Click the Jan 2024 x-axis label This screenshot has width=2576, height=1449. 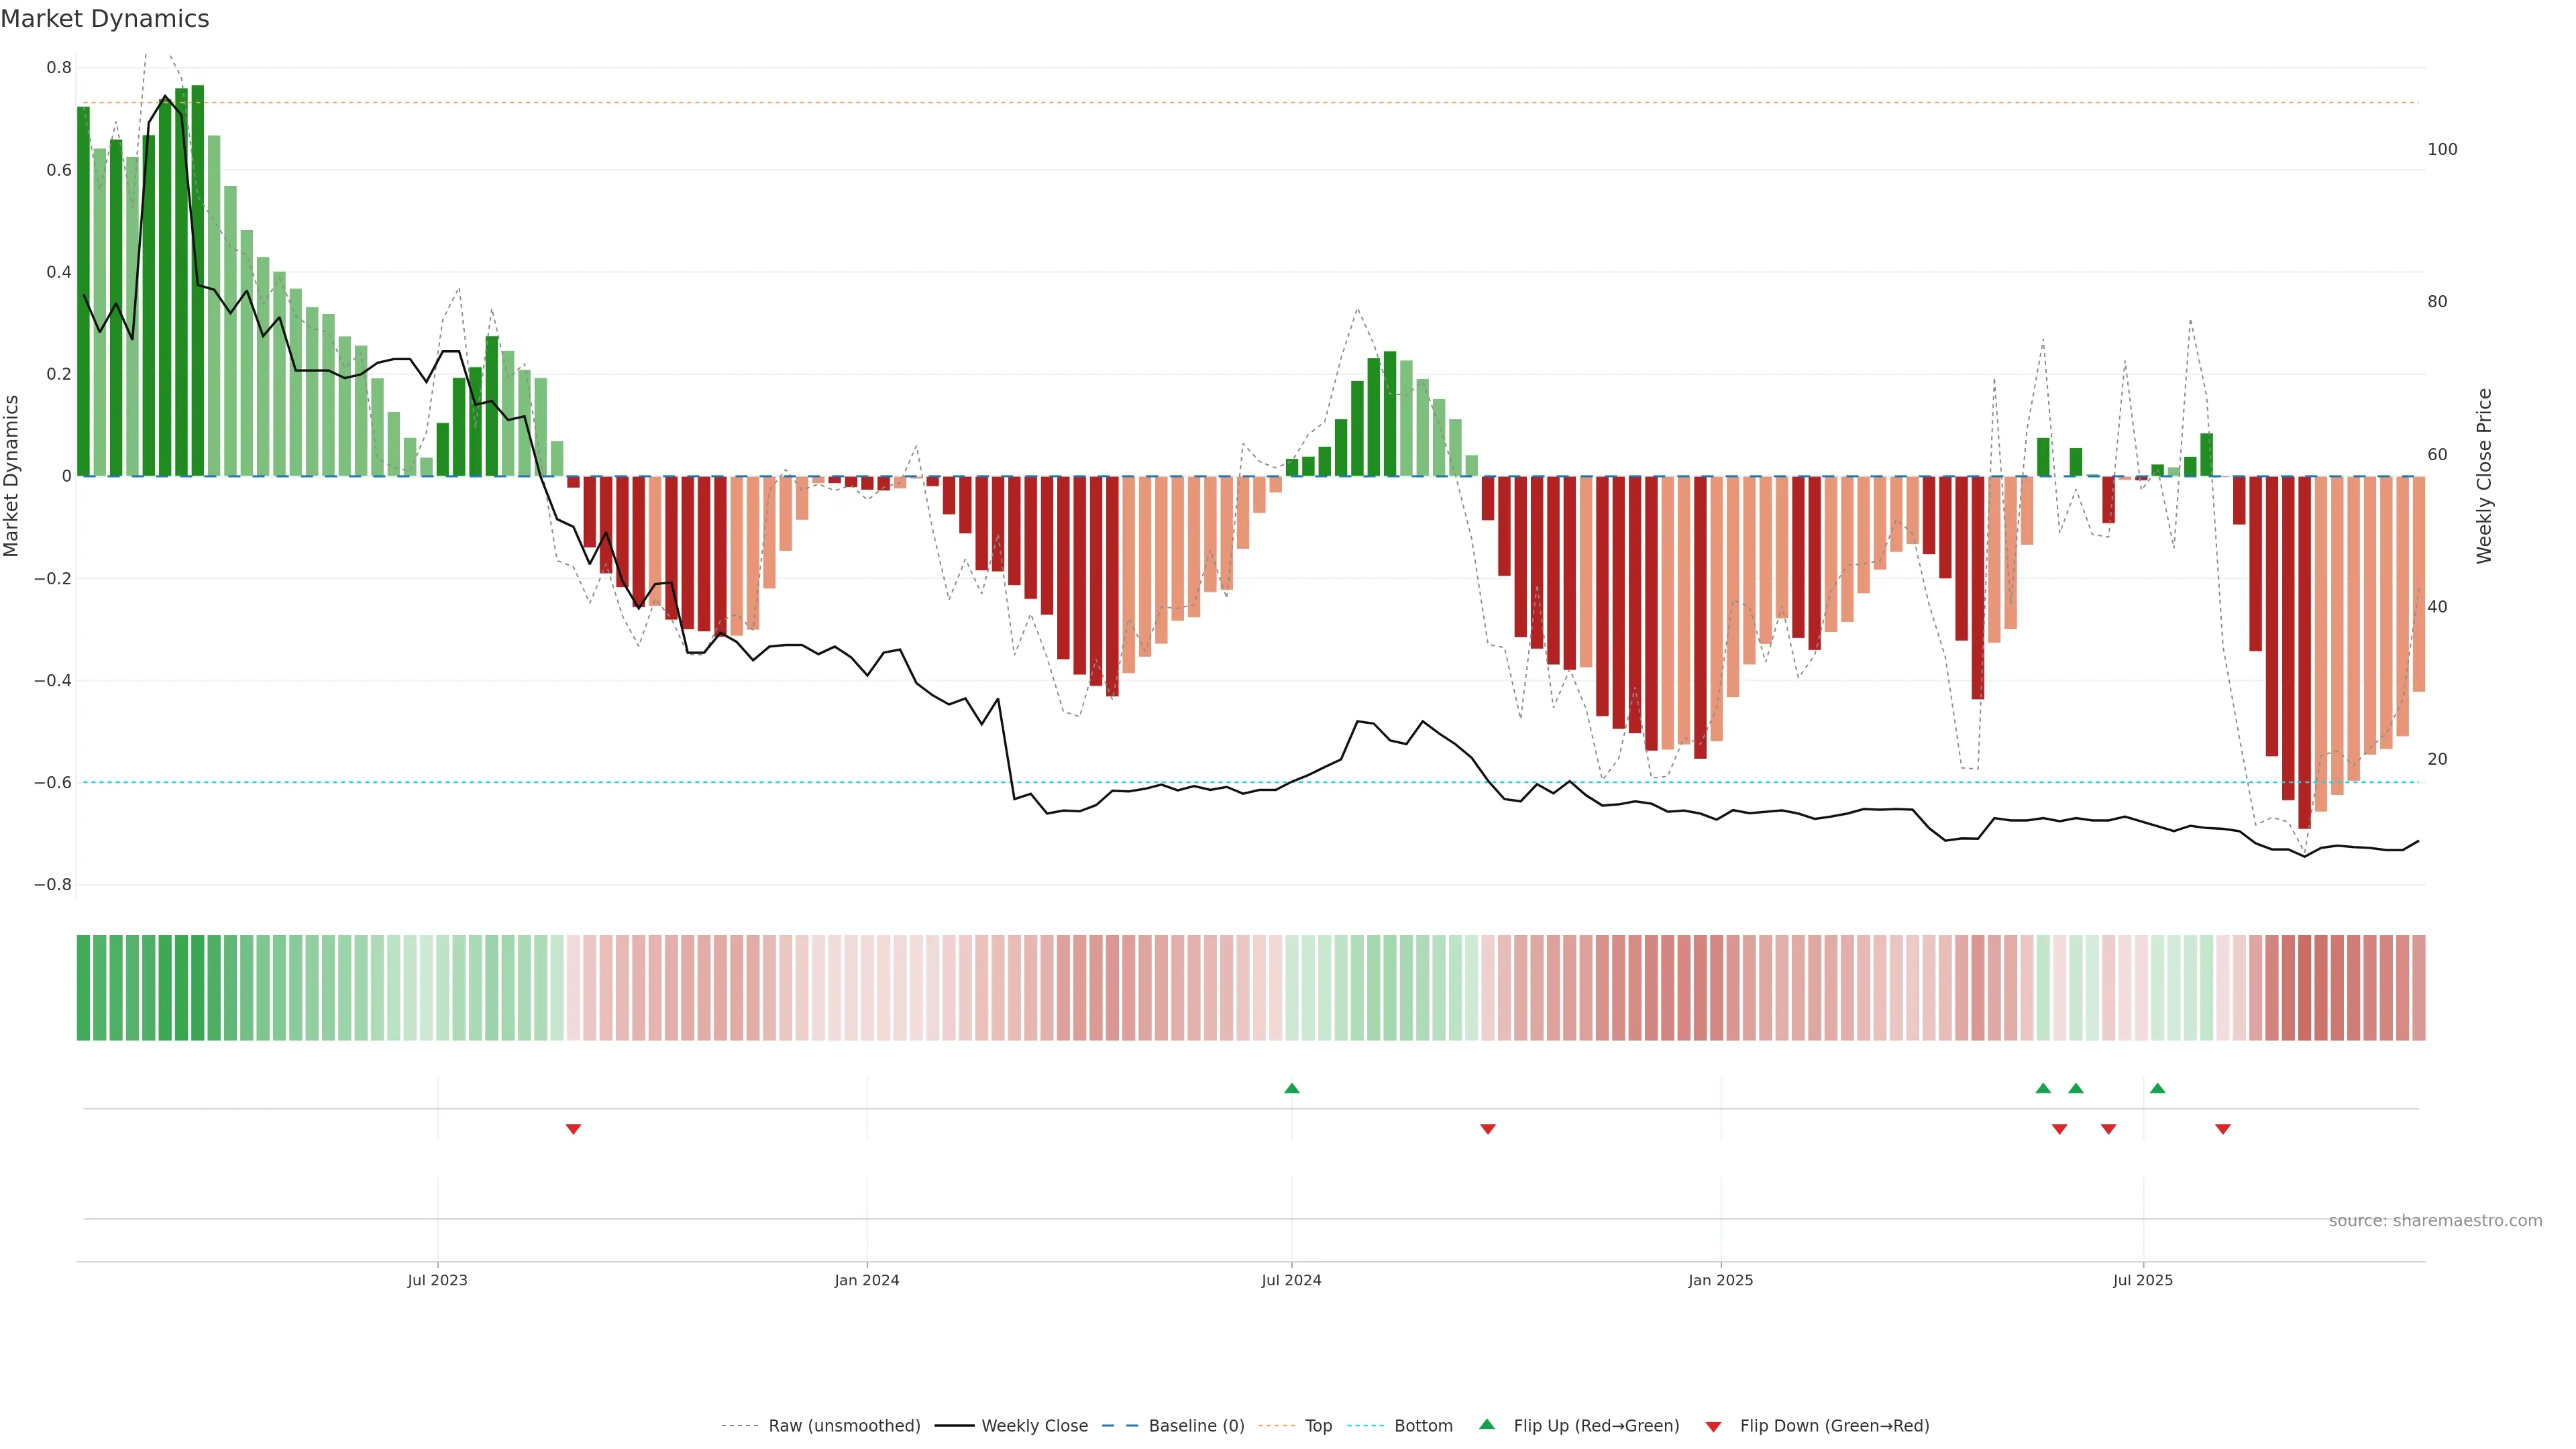click(x=866, y=1280)
